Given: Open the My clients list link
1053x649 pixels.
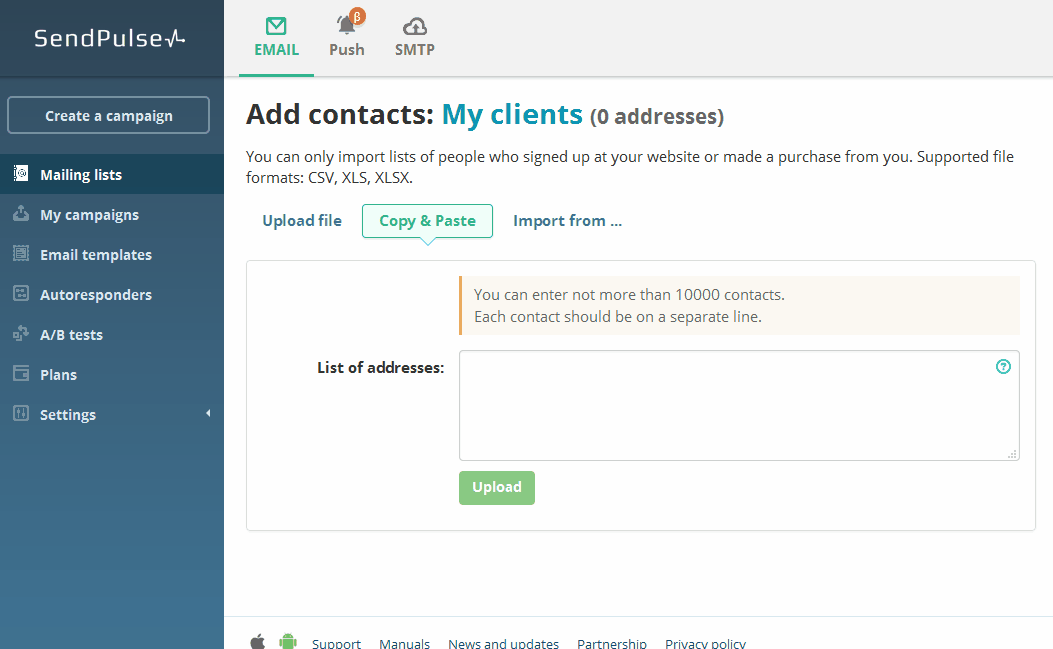Looking at the screenshot, I should click(x=512, y=115).
